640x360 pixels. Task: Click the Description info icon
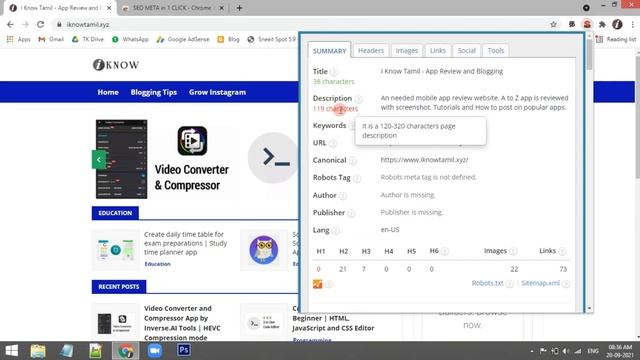pos(358,99)
